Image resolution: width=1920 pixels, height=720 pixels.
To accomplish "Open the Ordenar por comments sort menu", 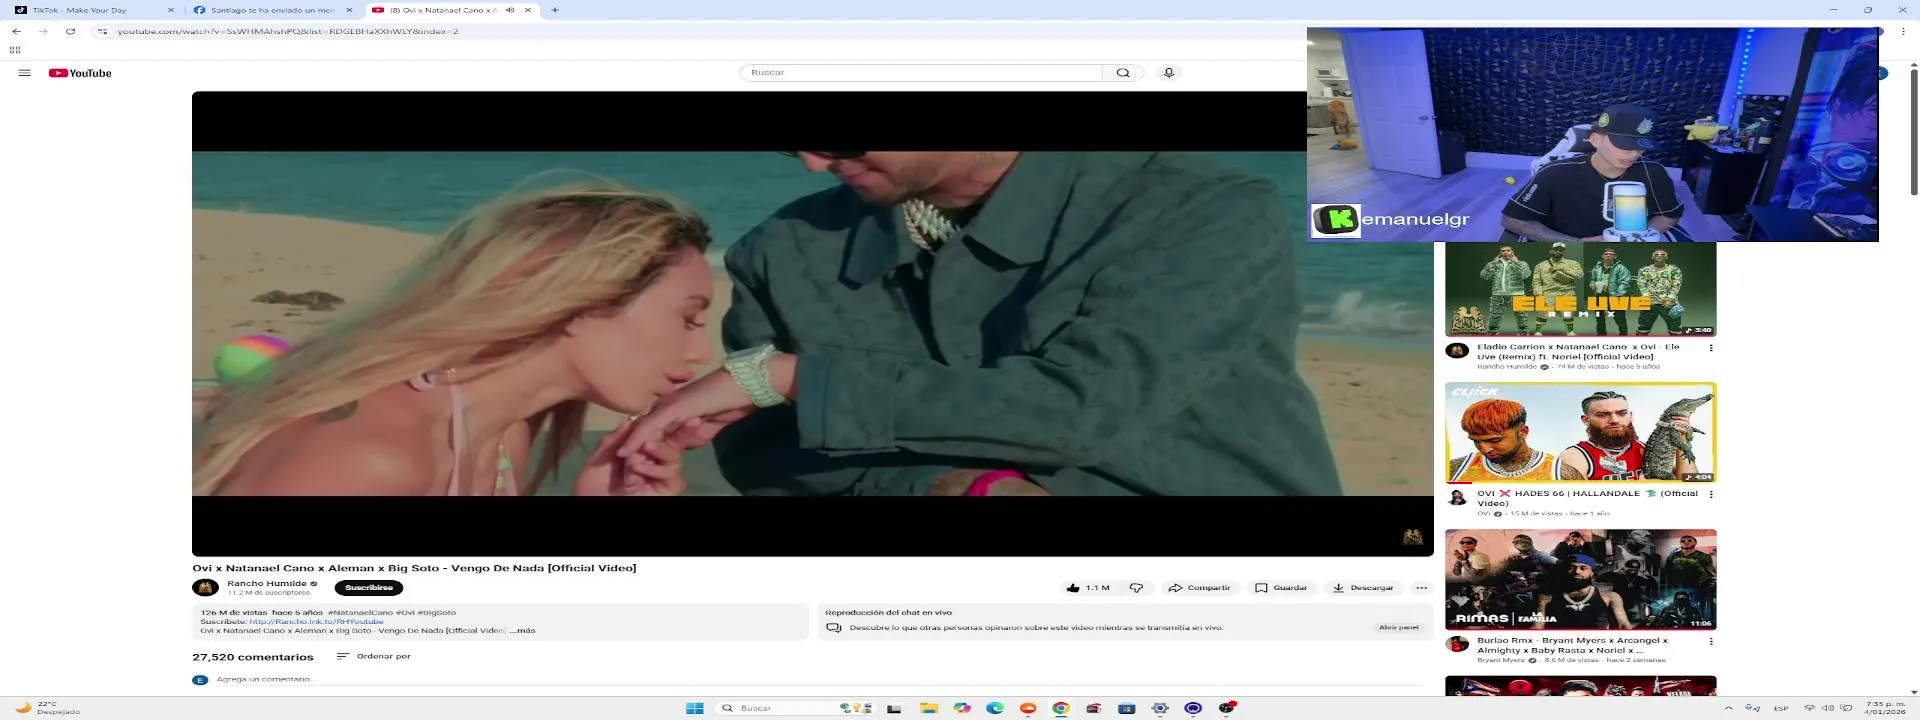I will click(x=374, y=656).
